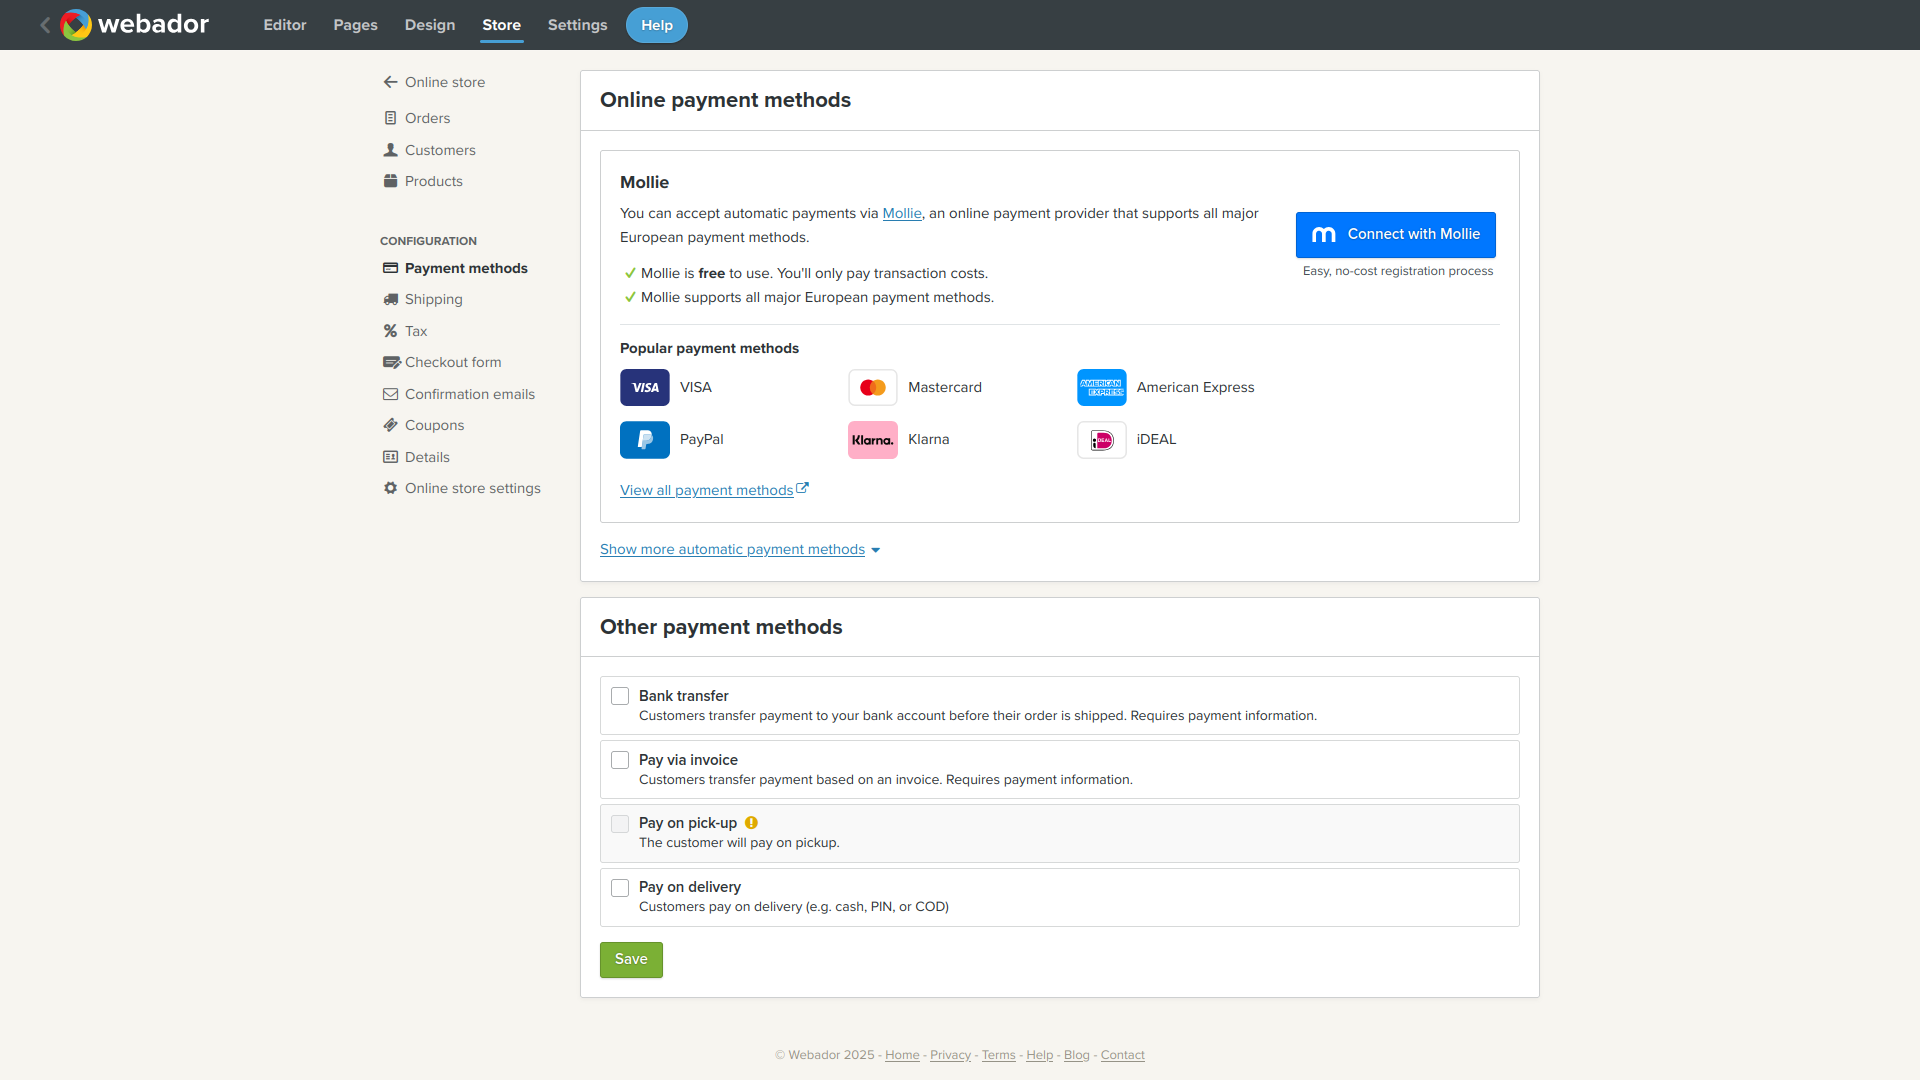
Task: Click the footer Contact link
Action: click(1122, 1055)
